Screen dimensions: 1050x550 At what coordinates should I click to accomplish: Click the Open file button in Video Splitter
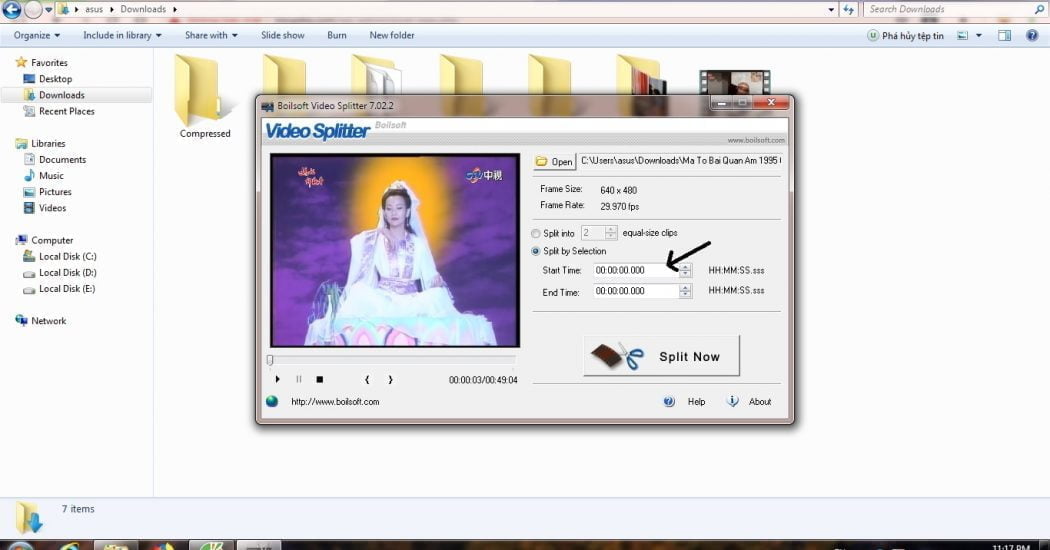[554, 161]
